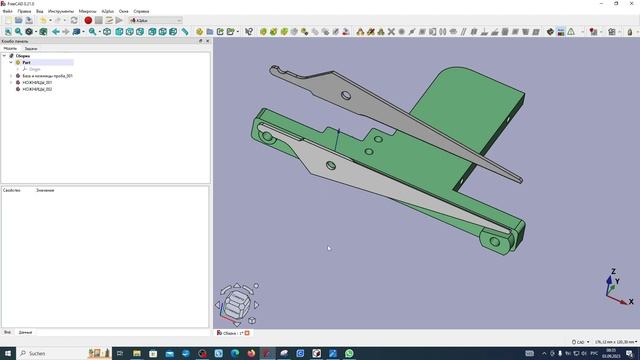Expand the 'проба_001' tree node
Image resolution: width=640 pixels, height=360 pixels.
(x=11, y=76)
